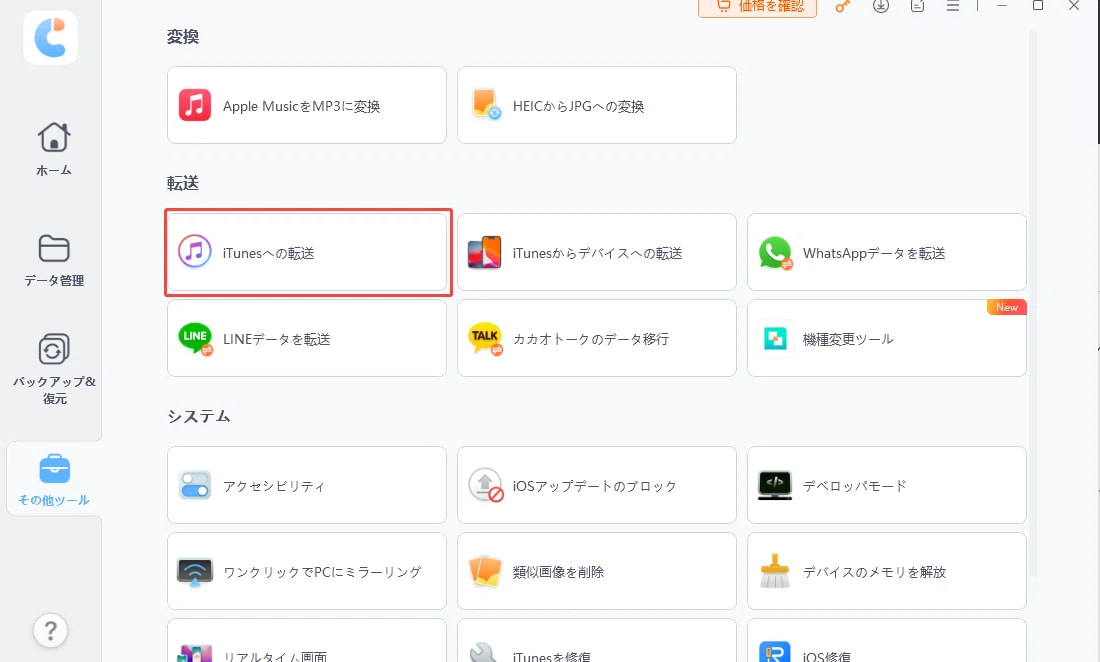
Task: Open the feedback note icon near the menu
Action: coord(917,7)
